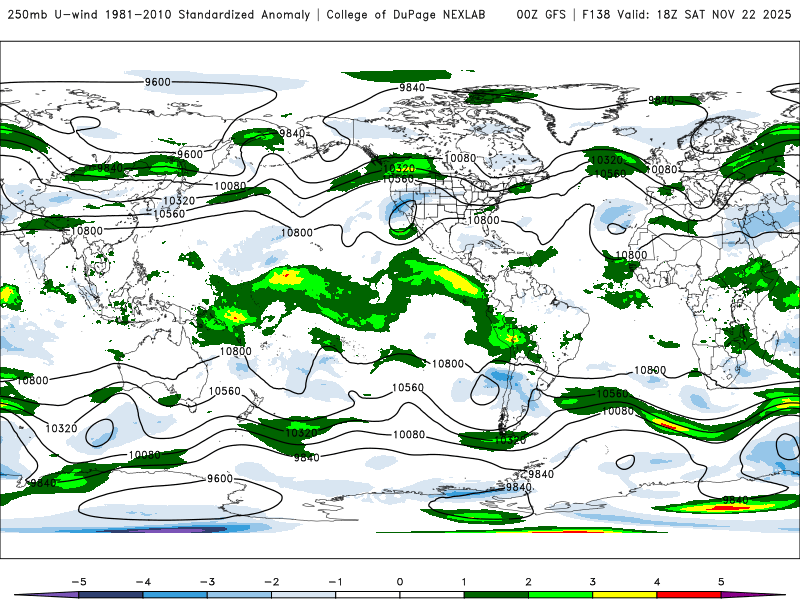The image size is (800, 600).
Task: Select the yellow colorbar segment between 3 and 4
Action: click(x=624, y=595)
